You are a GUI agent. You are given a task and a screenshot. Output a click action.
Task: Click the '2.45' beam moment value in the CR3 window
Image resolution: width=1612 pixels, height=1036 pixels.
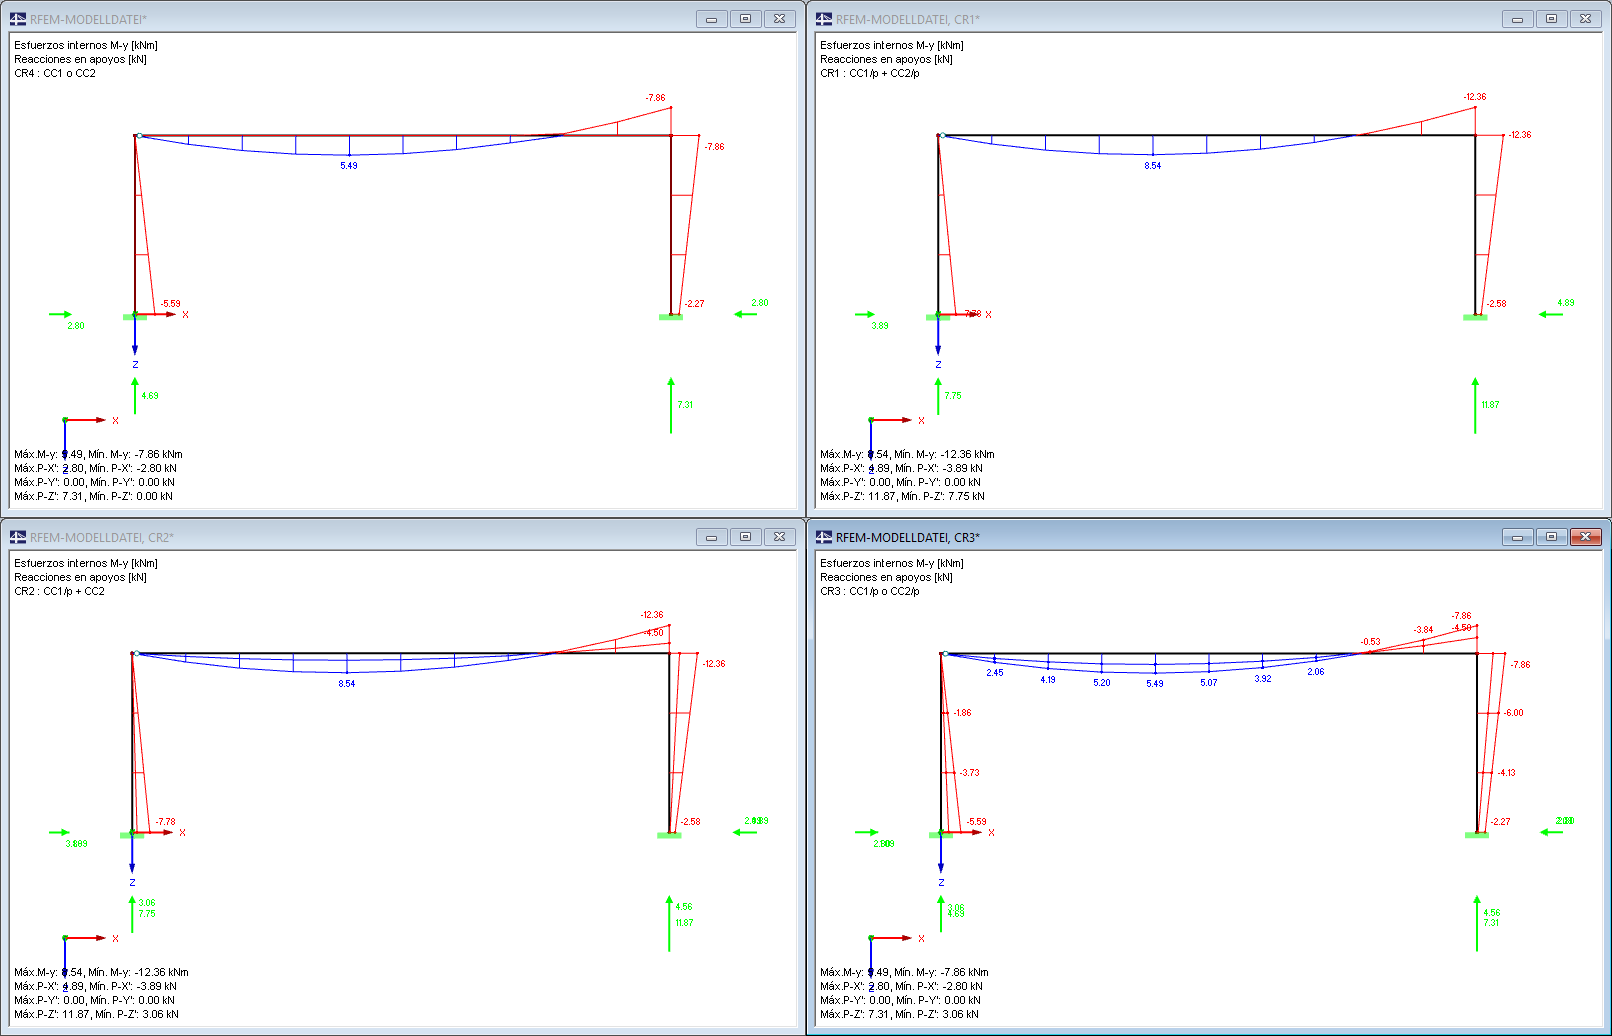(x=995, y=673)
